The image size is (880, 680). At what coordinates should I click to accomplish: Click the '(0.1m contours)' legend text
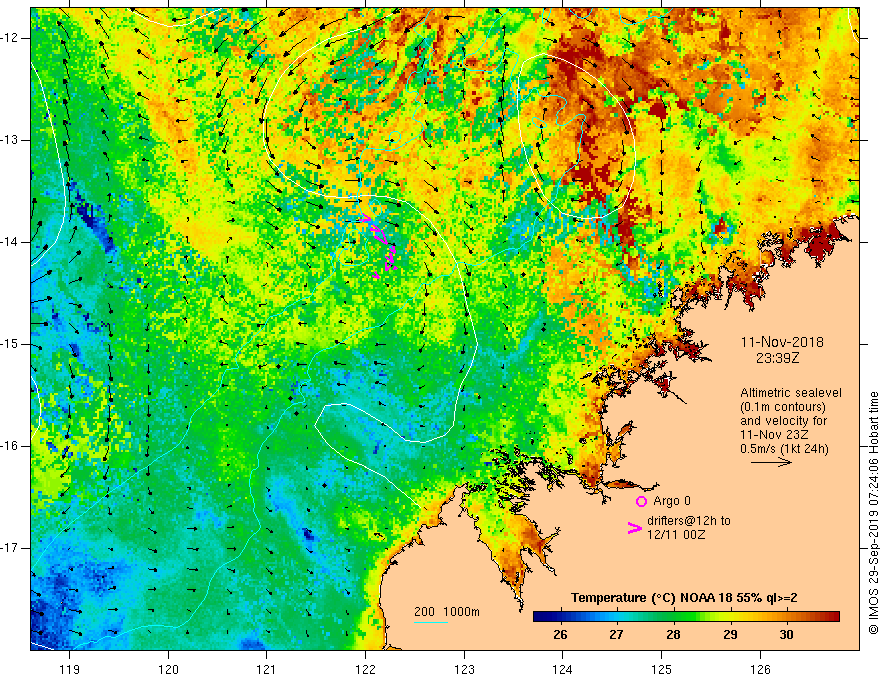point(782,407)
